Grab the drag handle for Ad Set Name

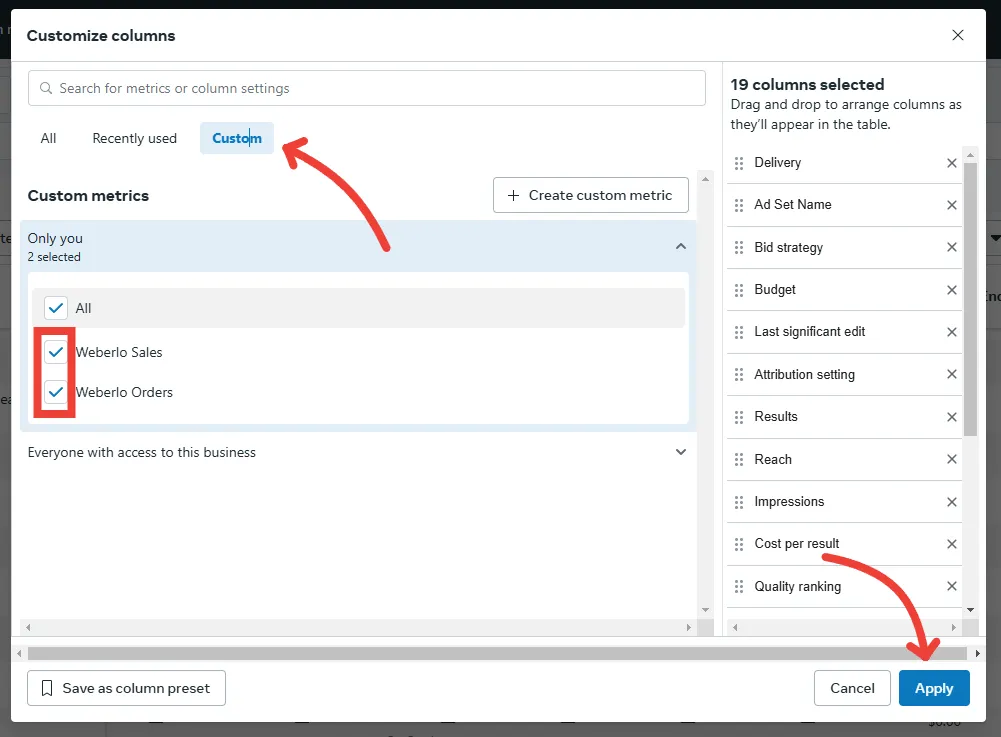coord(739,206)
